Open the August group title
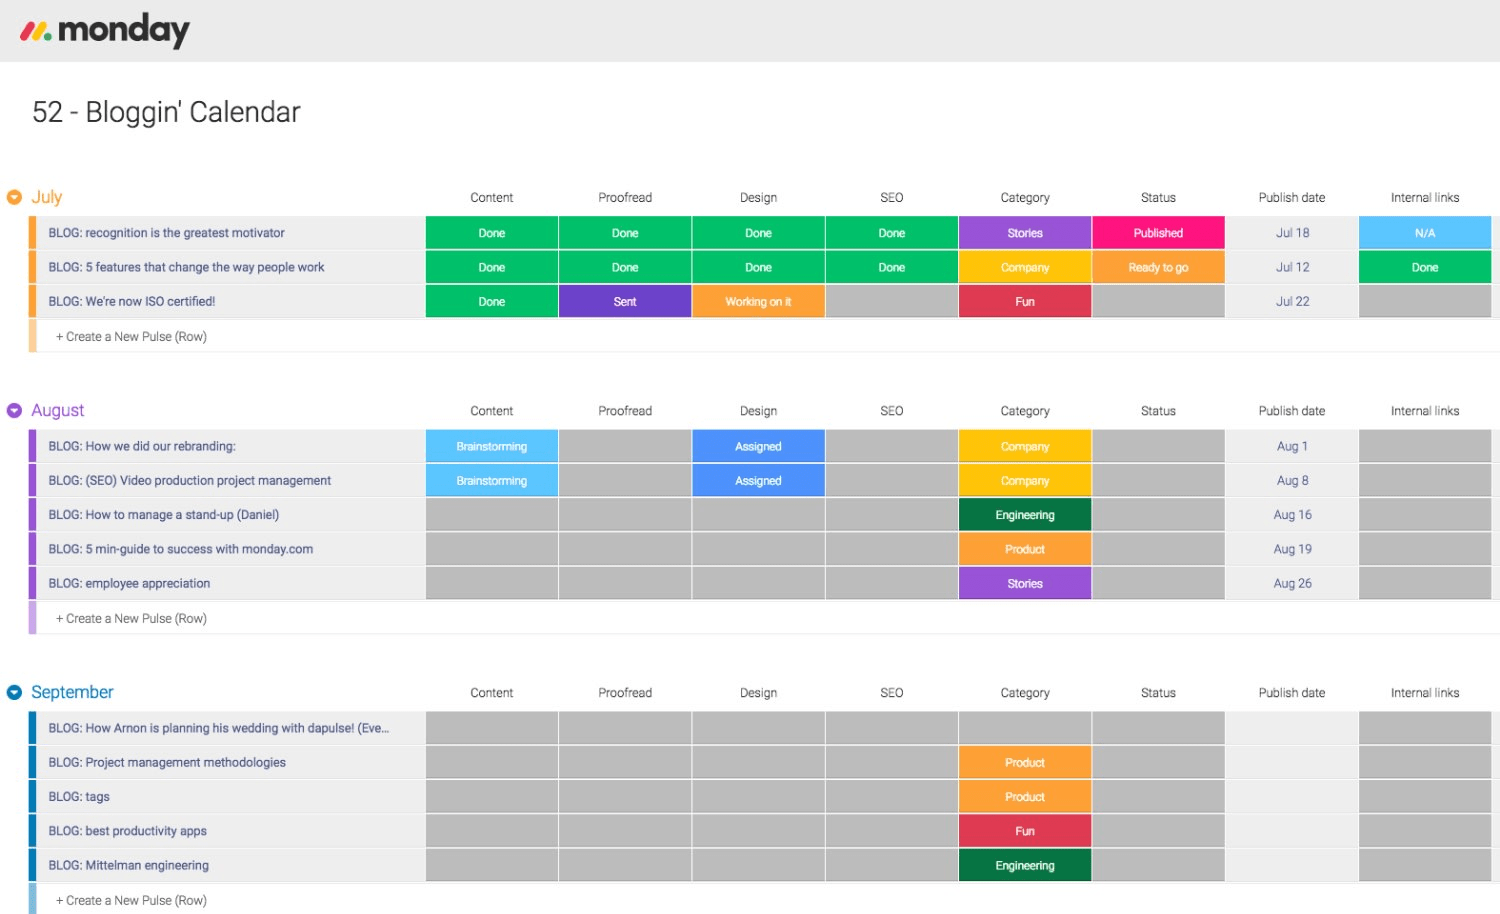 click(58, 410)
